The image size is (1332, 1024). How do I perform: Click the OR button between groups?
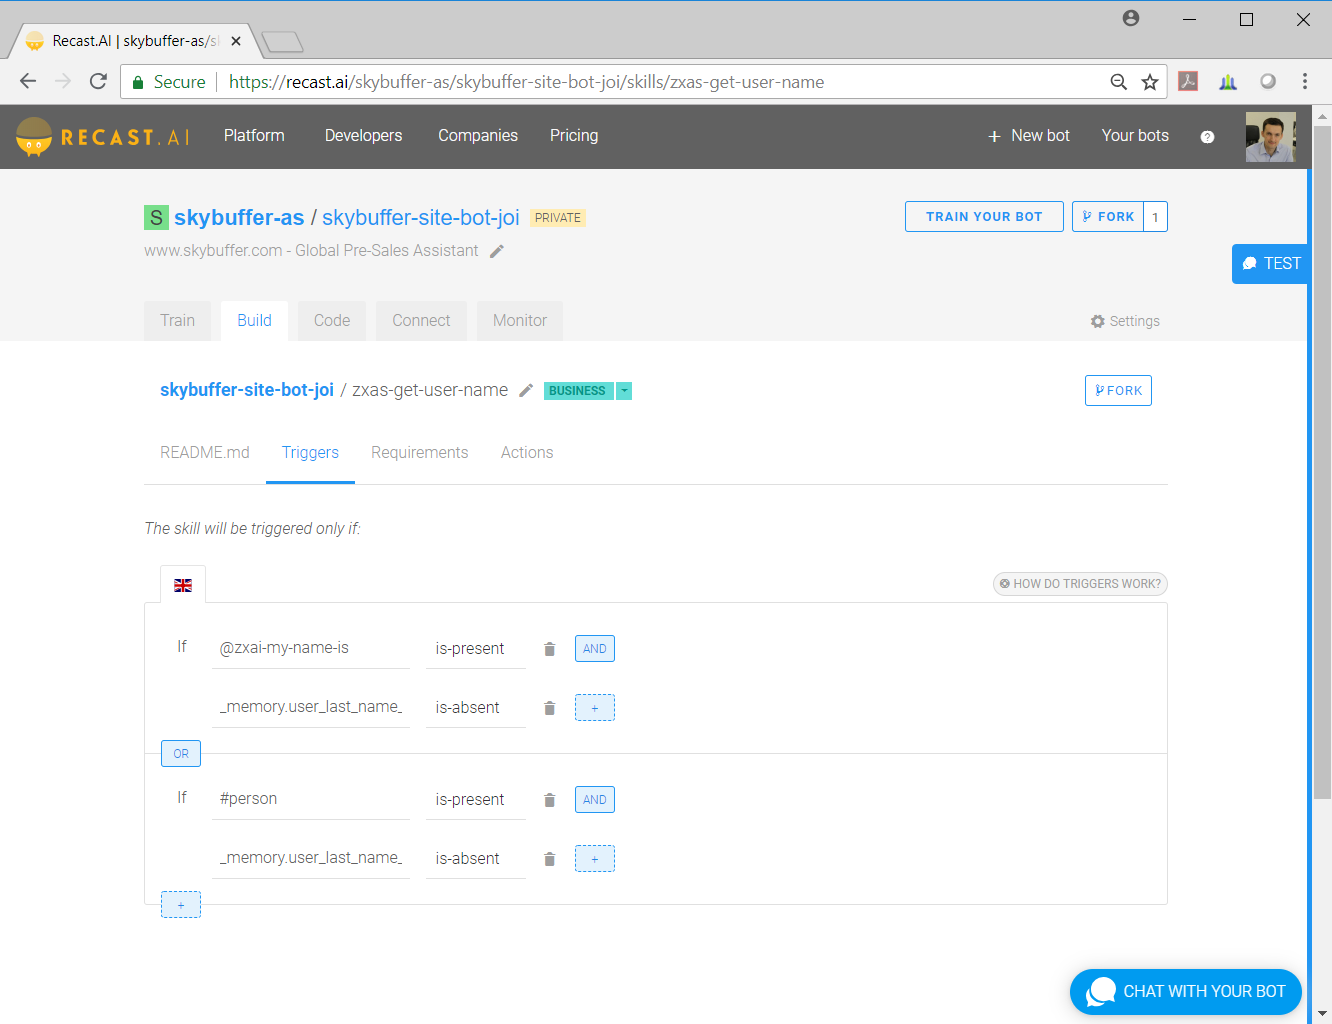point(181,754)
